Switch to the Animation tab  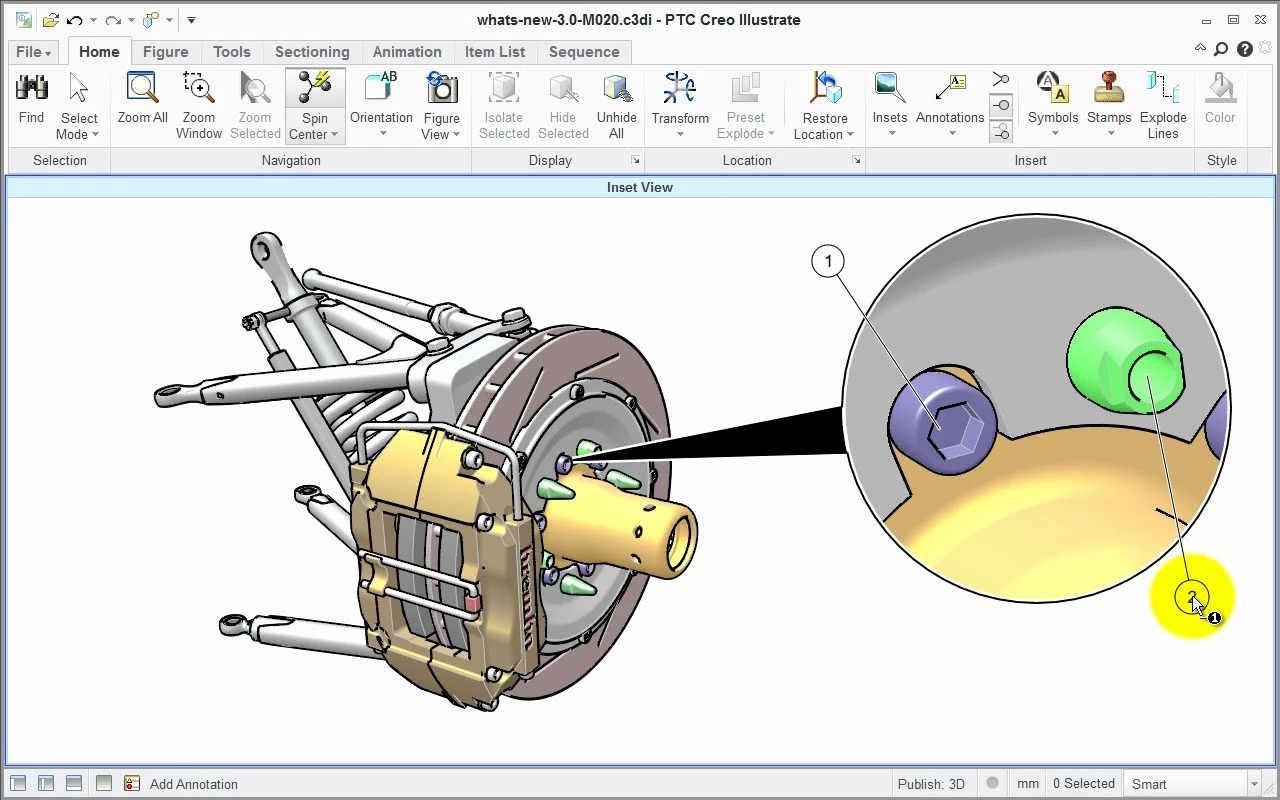[407, 52]
